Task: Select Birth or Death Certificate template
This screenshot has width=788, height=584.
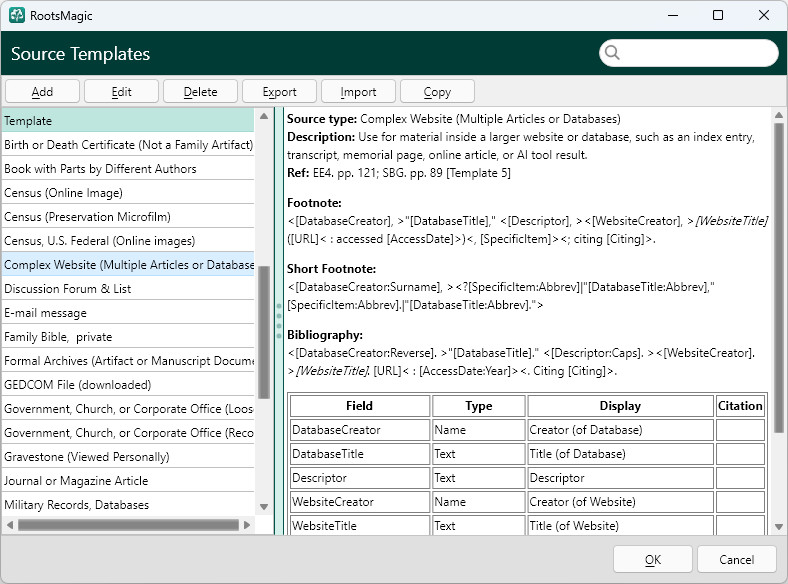Action: (x=128, y=145)
